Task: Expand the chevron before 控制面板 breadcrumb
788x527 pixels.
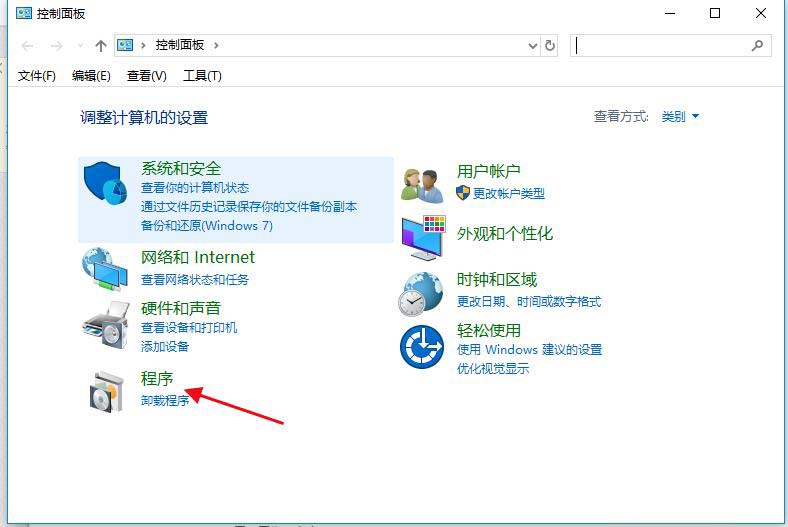Action: point(143,45)
